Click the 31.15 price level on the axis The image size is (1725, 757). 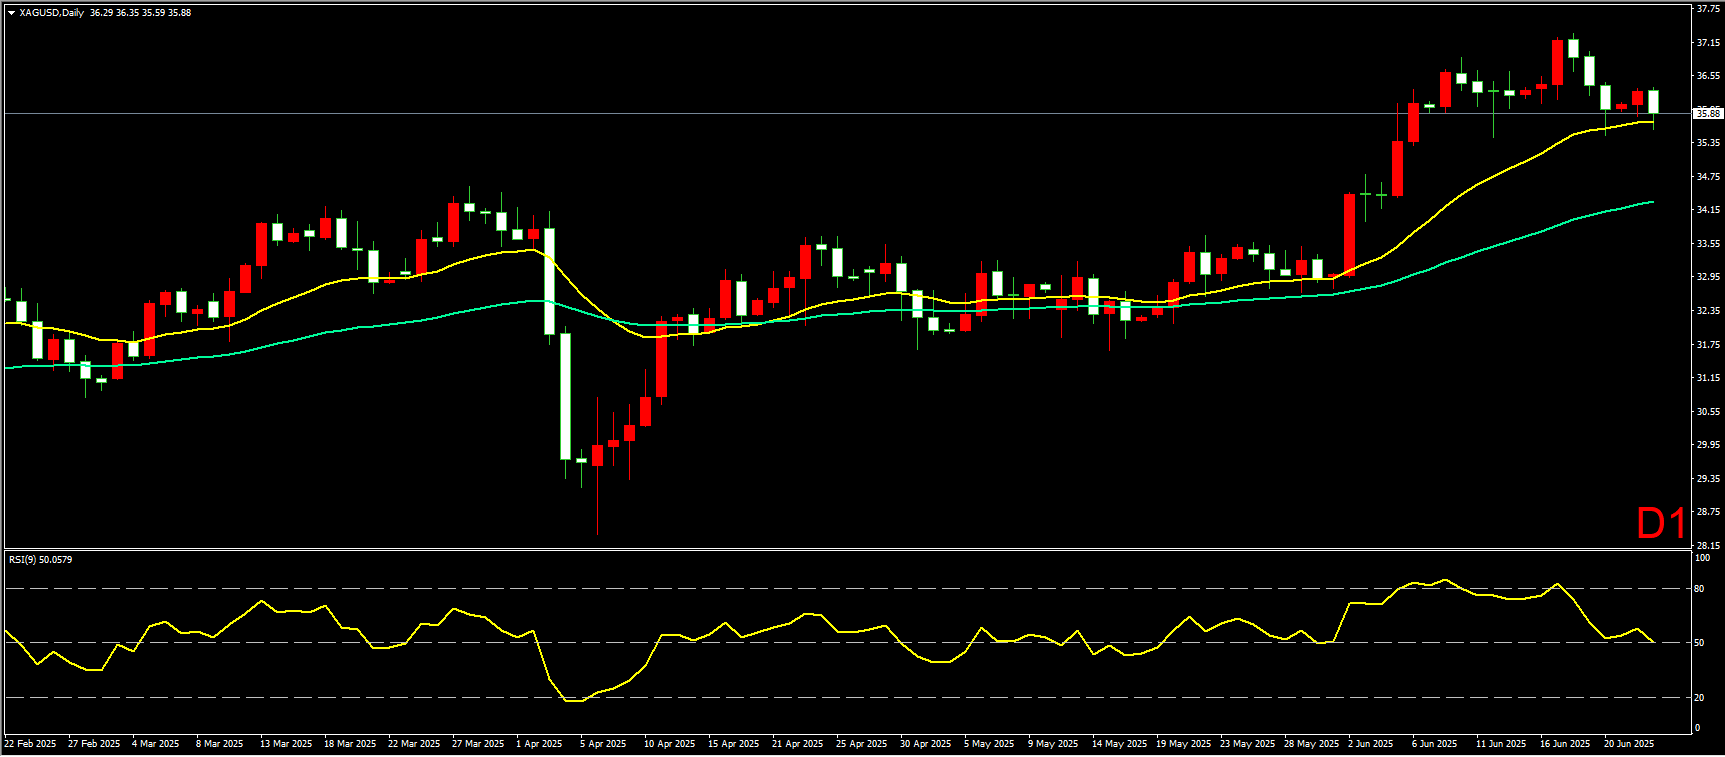pos(1708,378)
